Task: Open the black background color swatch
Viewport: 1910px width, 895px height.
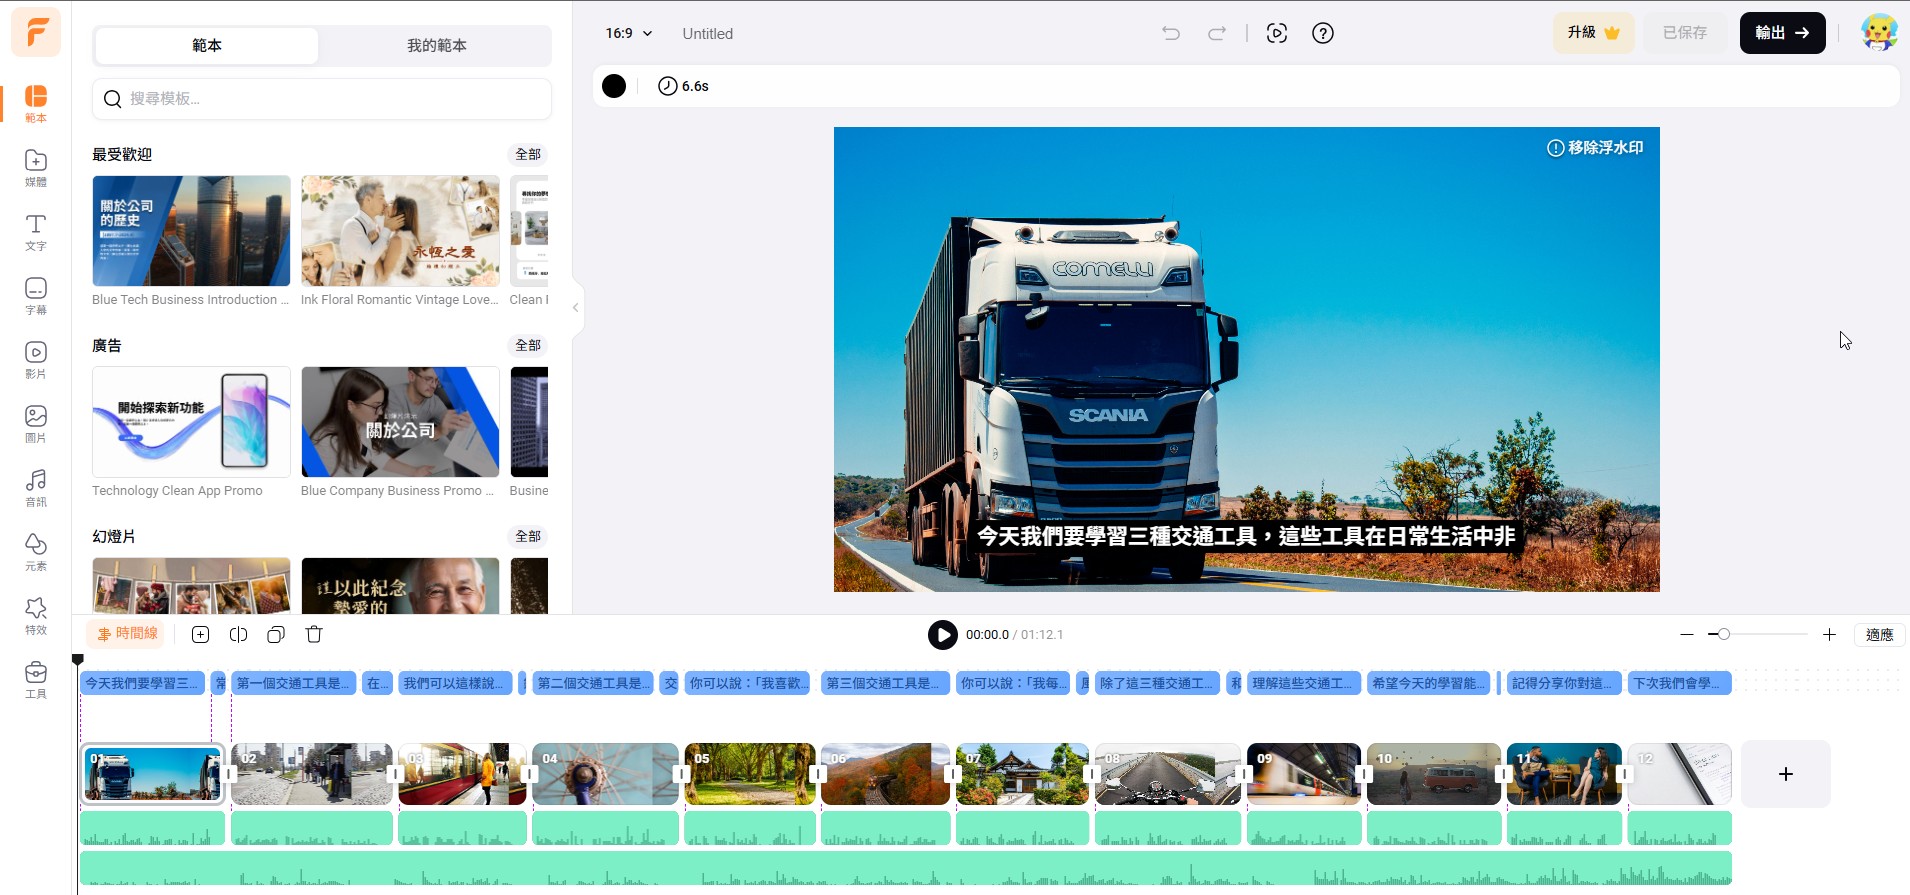Action: click(x=614, y=86)
